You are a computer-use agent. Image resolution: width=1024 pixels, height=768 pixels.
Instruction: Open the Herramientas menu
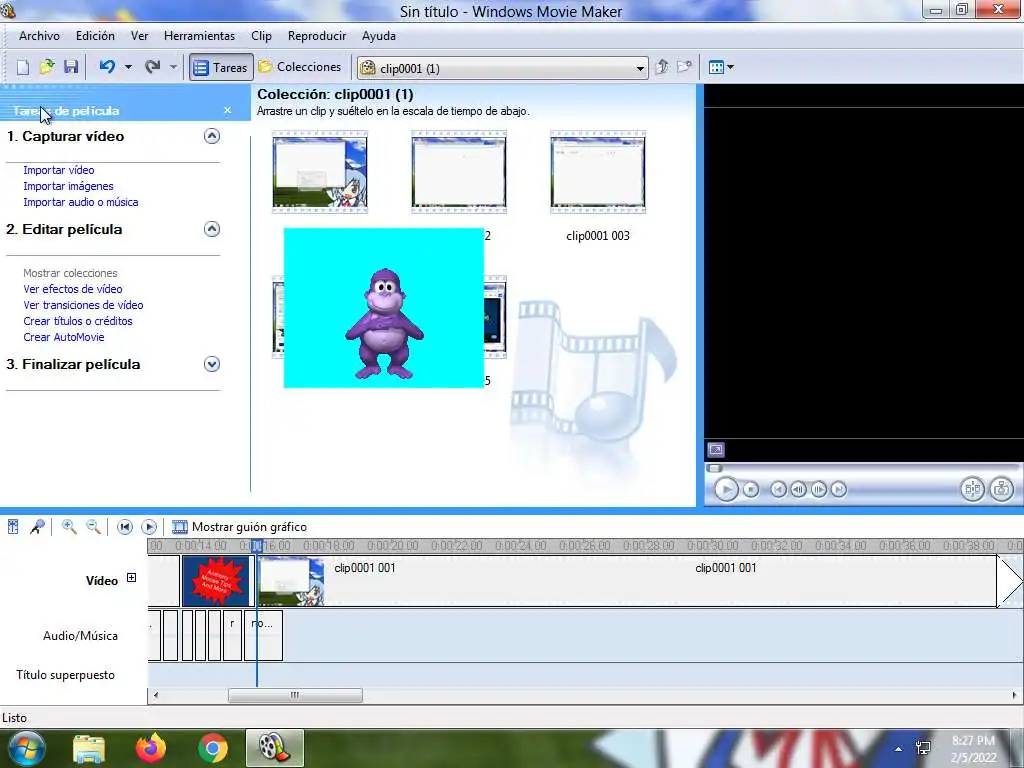199,36
